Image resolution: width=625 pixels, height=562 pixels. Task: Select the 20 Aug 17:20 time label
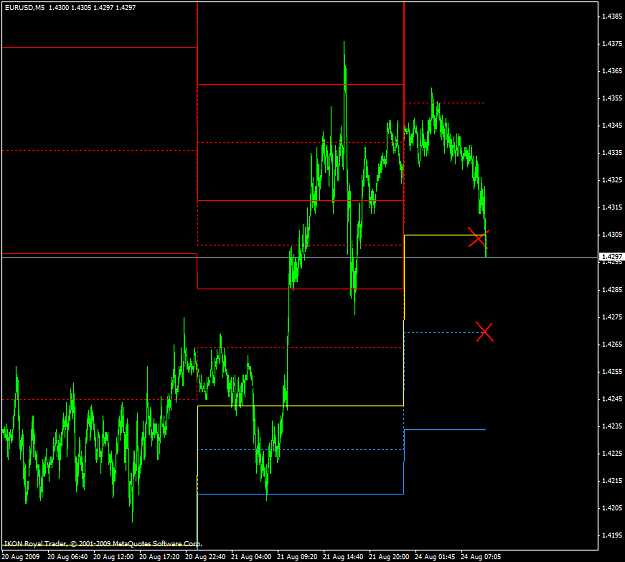[159, 556]
